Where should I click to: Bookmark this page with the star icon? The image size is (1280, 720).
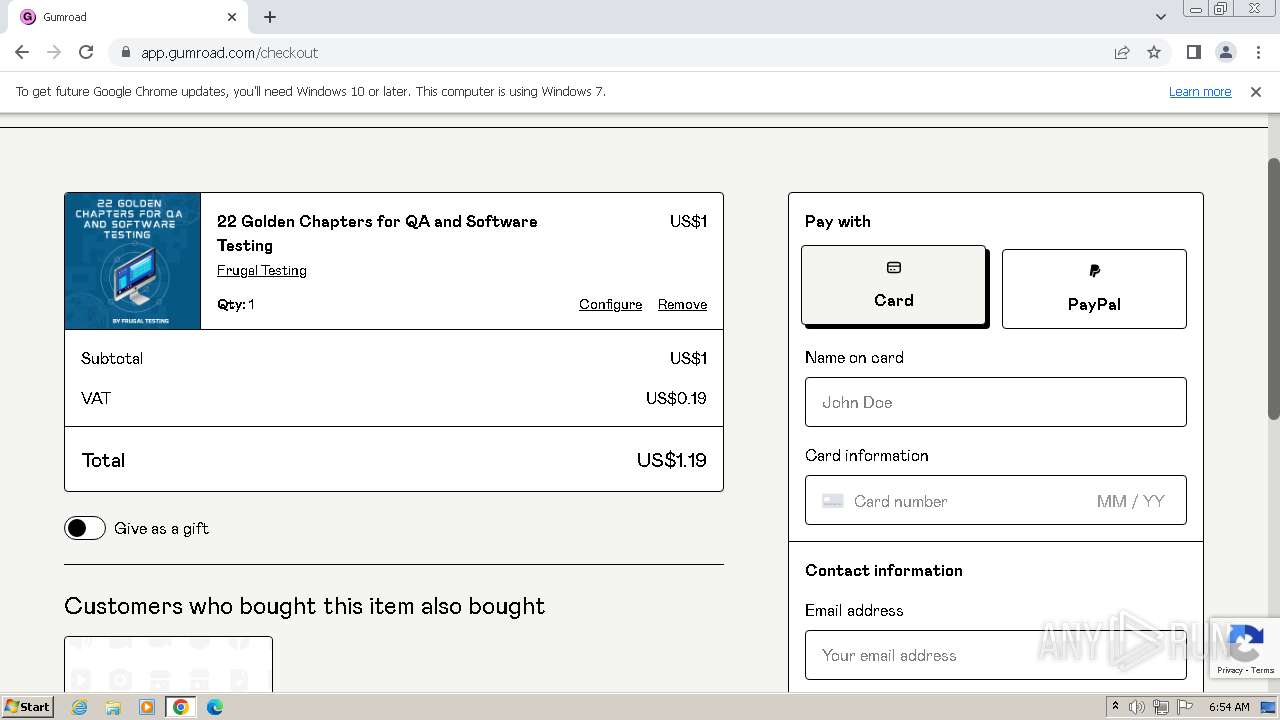tap(1154, 53)
